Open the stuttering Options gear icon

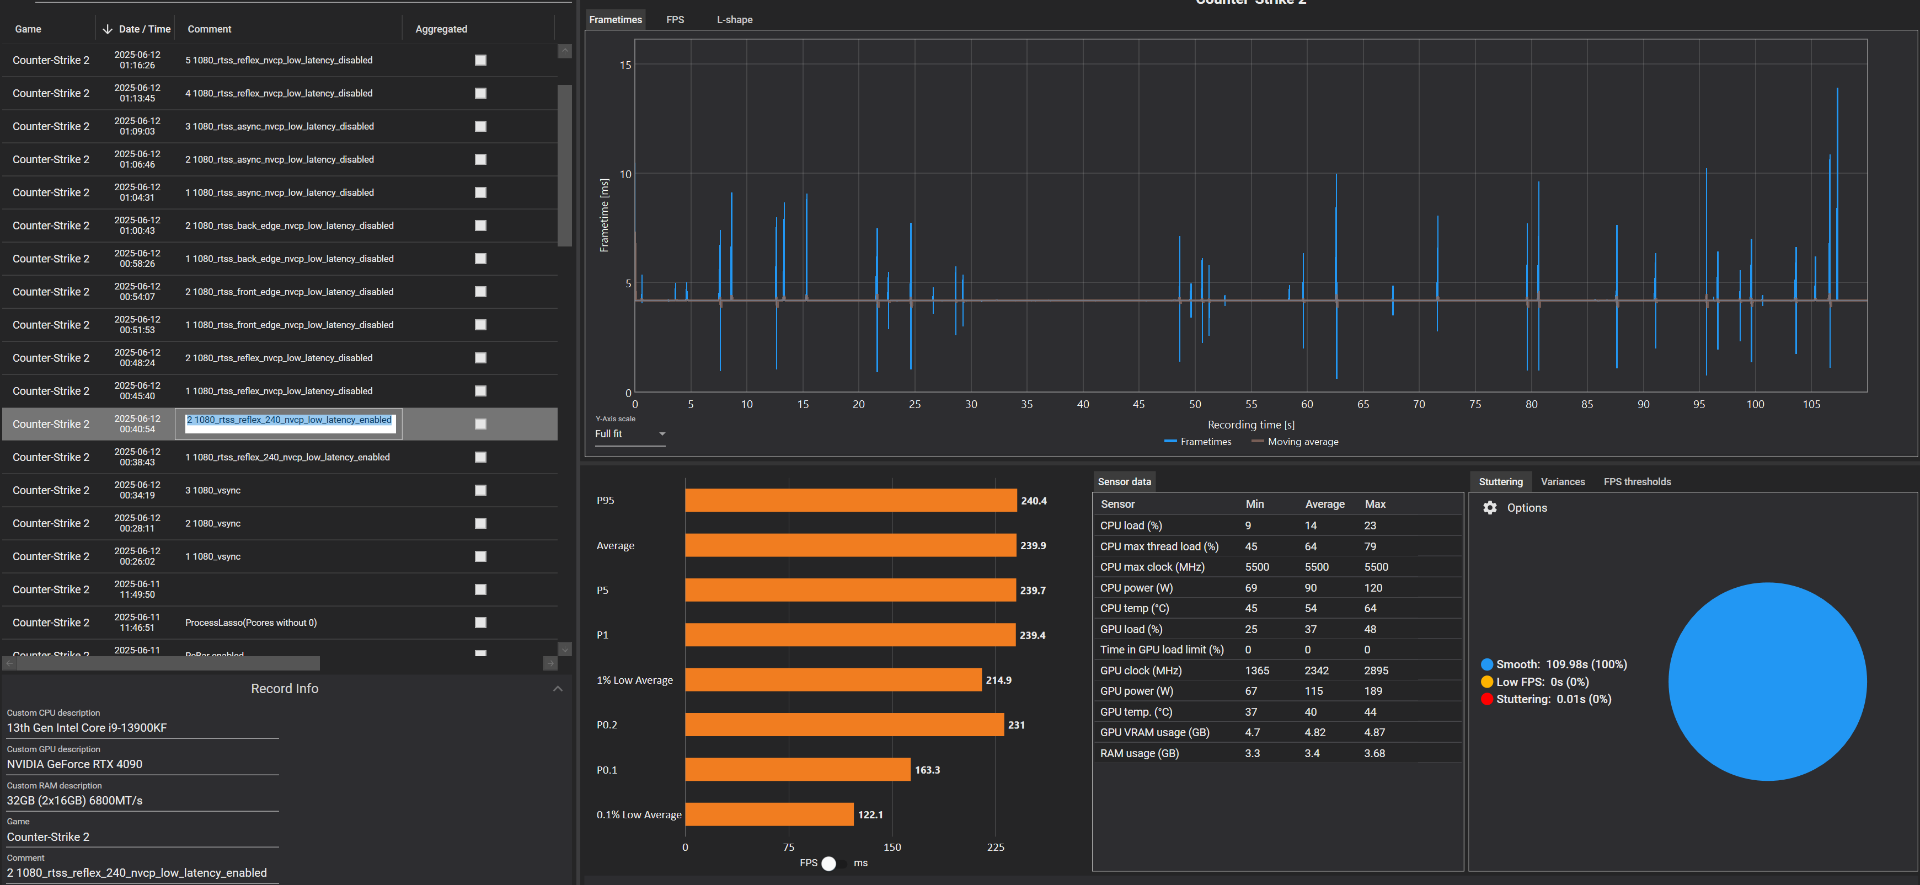(1490, 508)
